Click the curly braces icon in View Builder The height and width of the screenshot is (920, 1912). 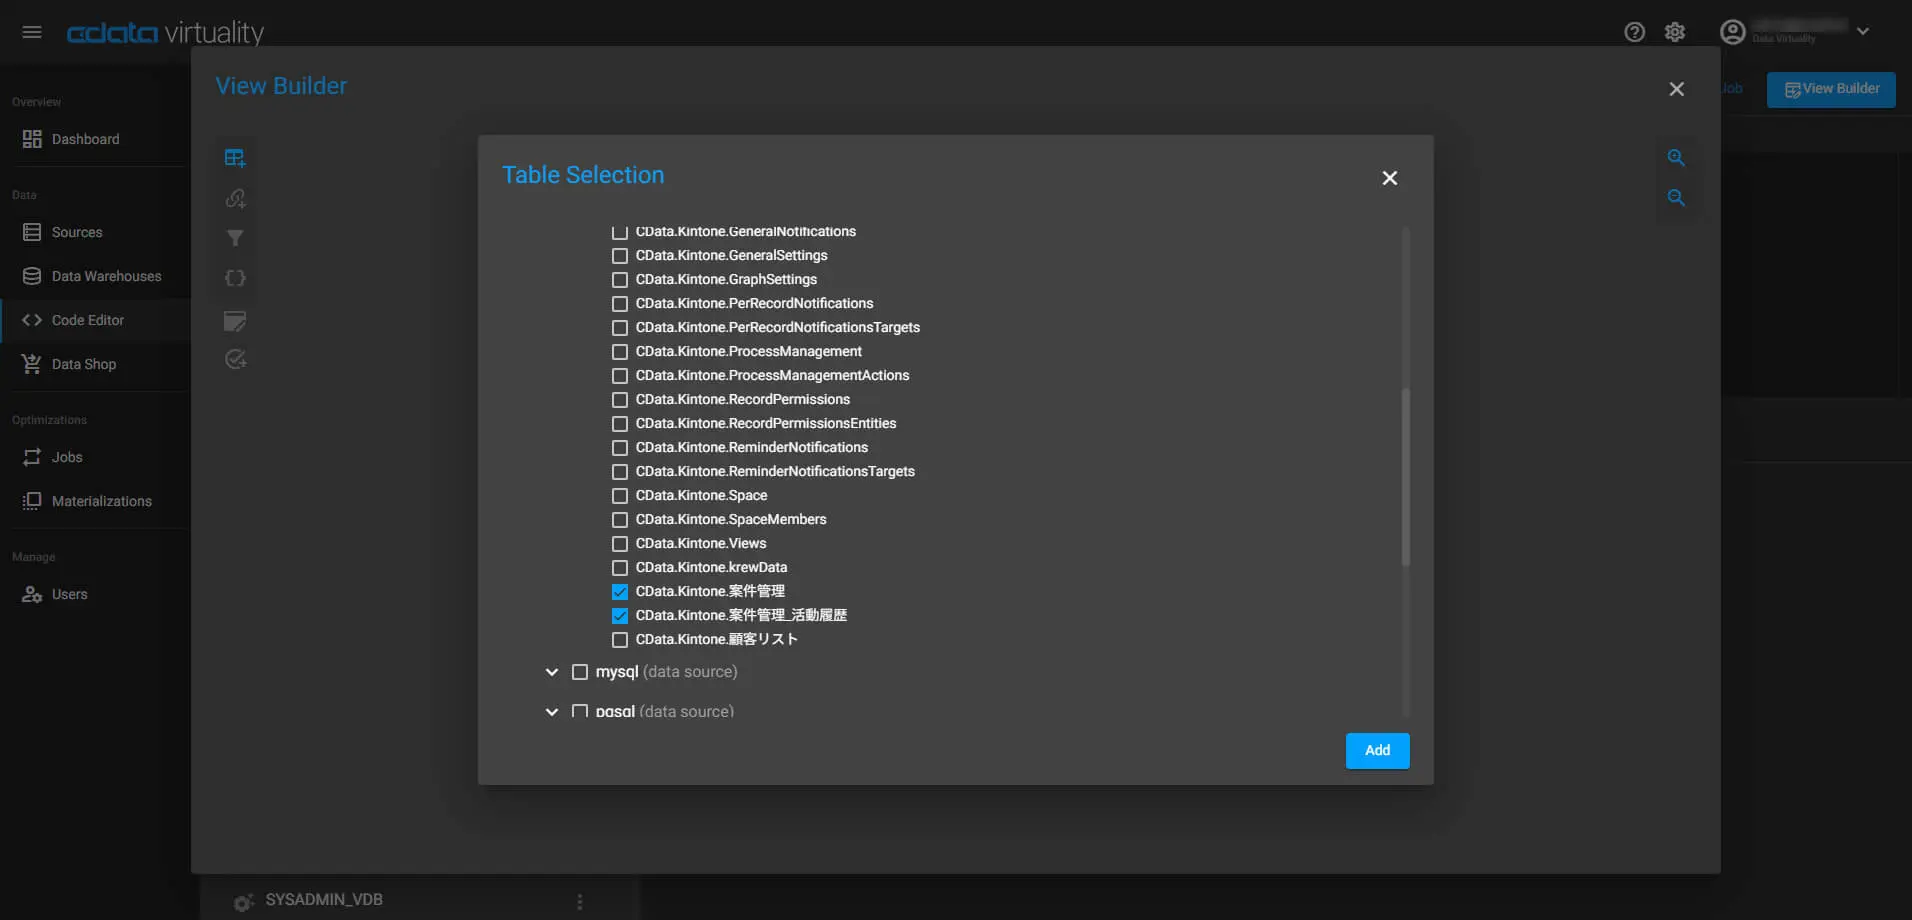[x=235, y=278]
